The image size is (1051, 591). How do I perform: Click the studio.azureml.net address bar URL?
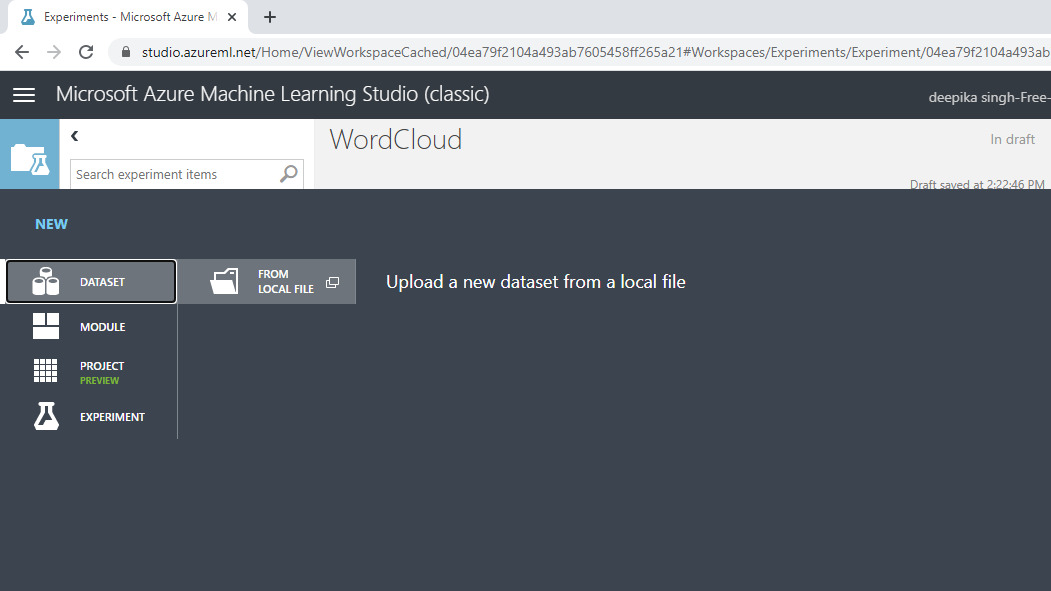[x=595, y=52]
